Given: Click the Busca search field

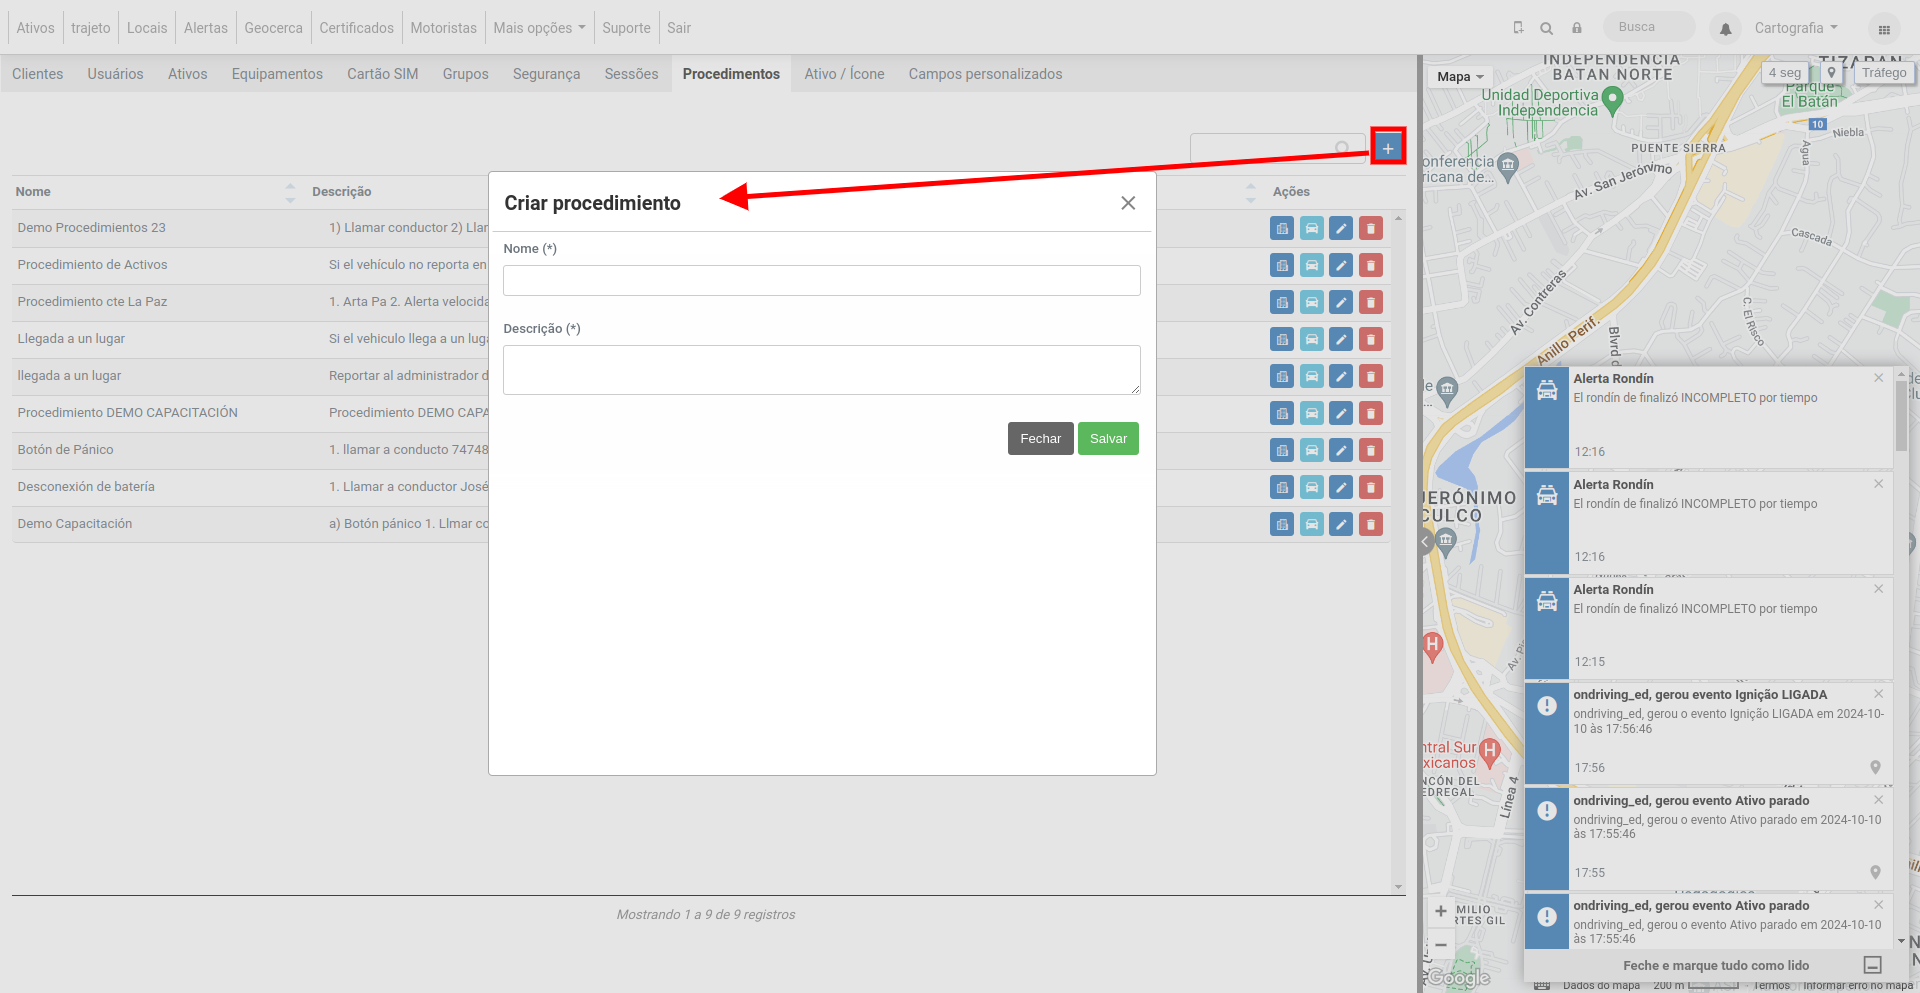Looking at the screenshot, I should (1649, 27).
